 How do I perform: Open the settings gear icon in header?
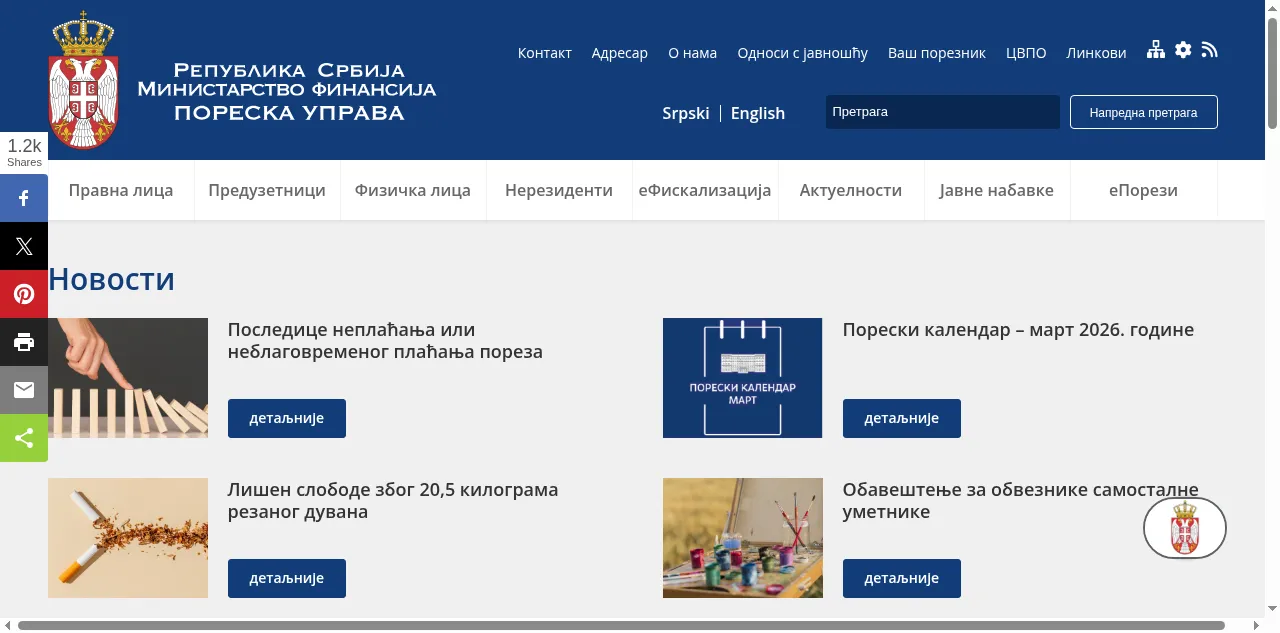[x=1183, y=50]
